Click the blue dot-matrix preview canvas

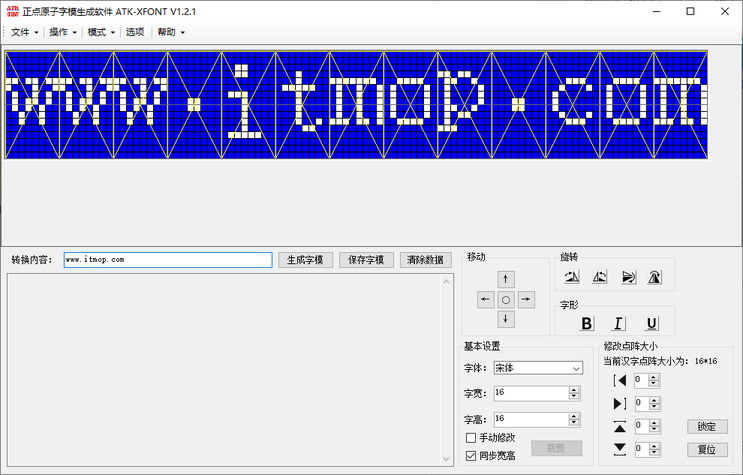coord(356,104)
